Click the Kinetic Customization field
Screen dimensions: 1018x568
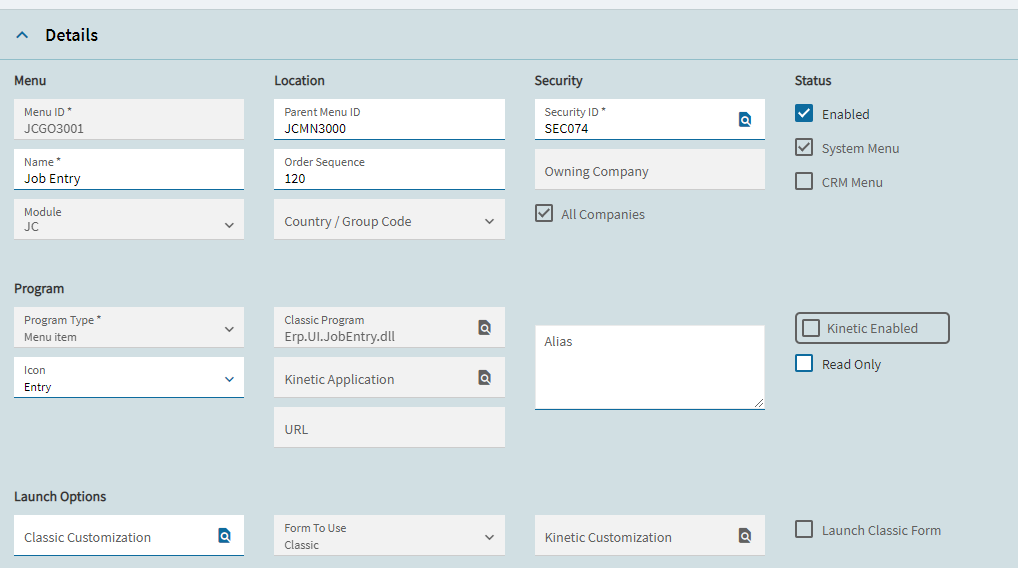(x=650, y=536)
